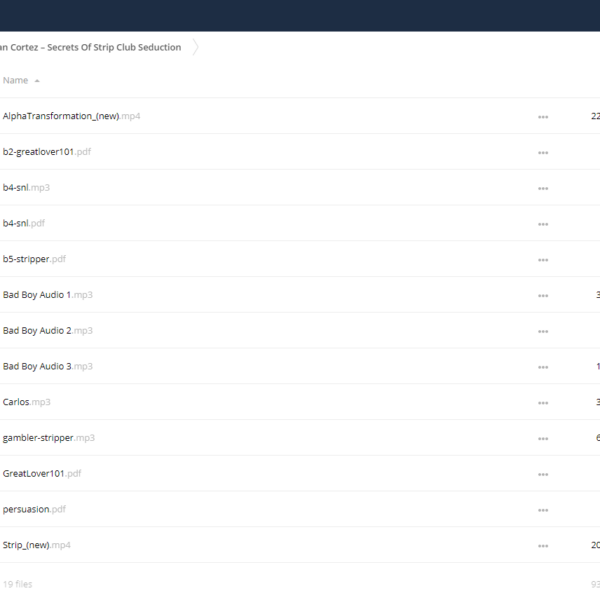Open file GreatLover101.pdf
This screenshot has width=600, height=600.
pyautogui.click(x=42, y=473)
